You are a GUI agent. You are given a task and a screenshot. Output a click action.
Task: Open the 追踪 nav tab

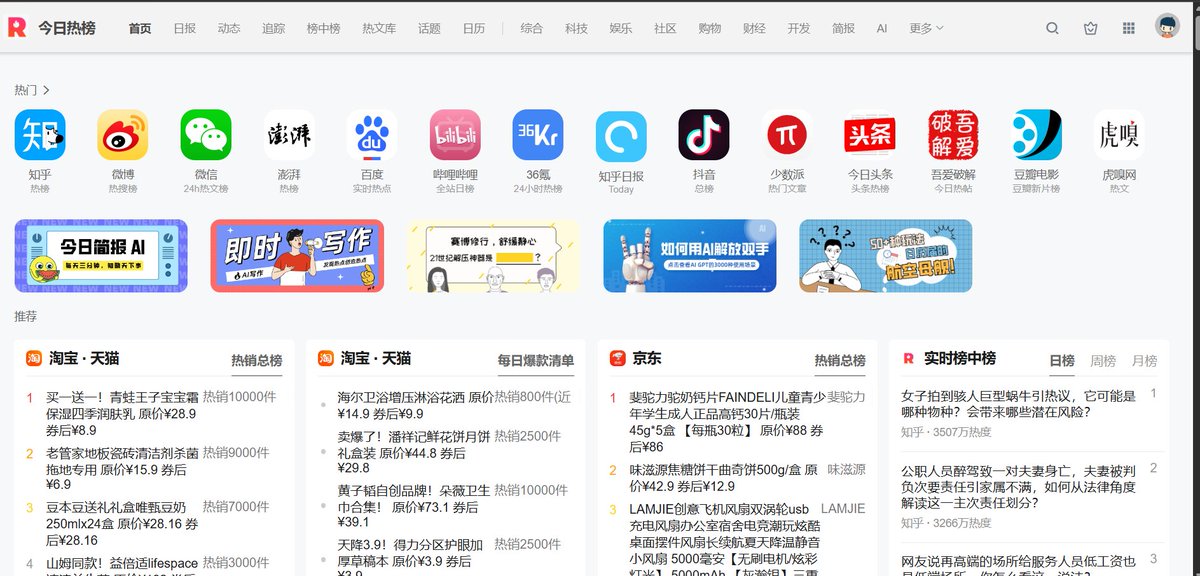coord(273,28)
